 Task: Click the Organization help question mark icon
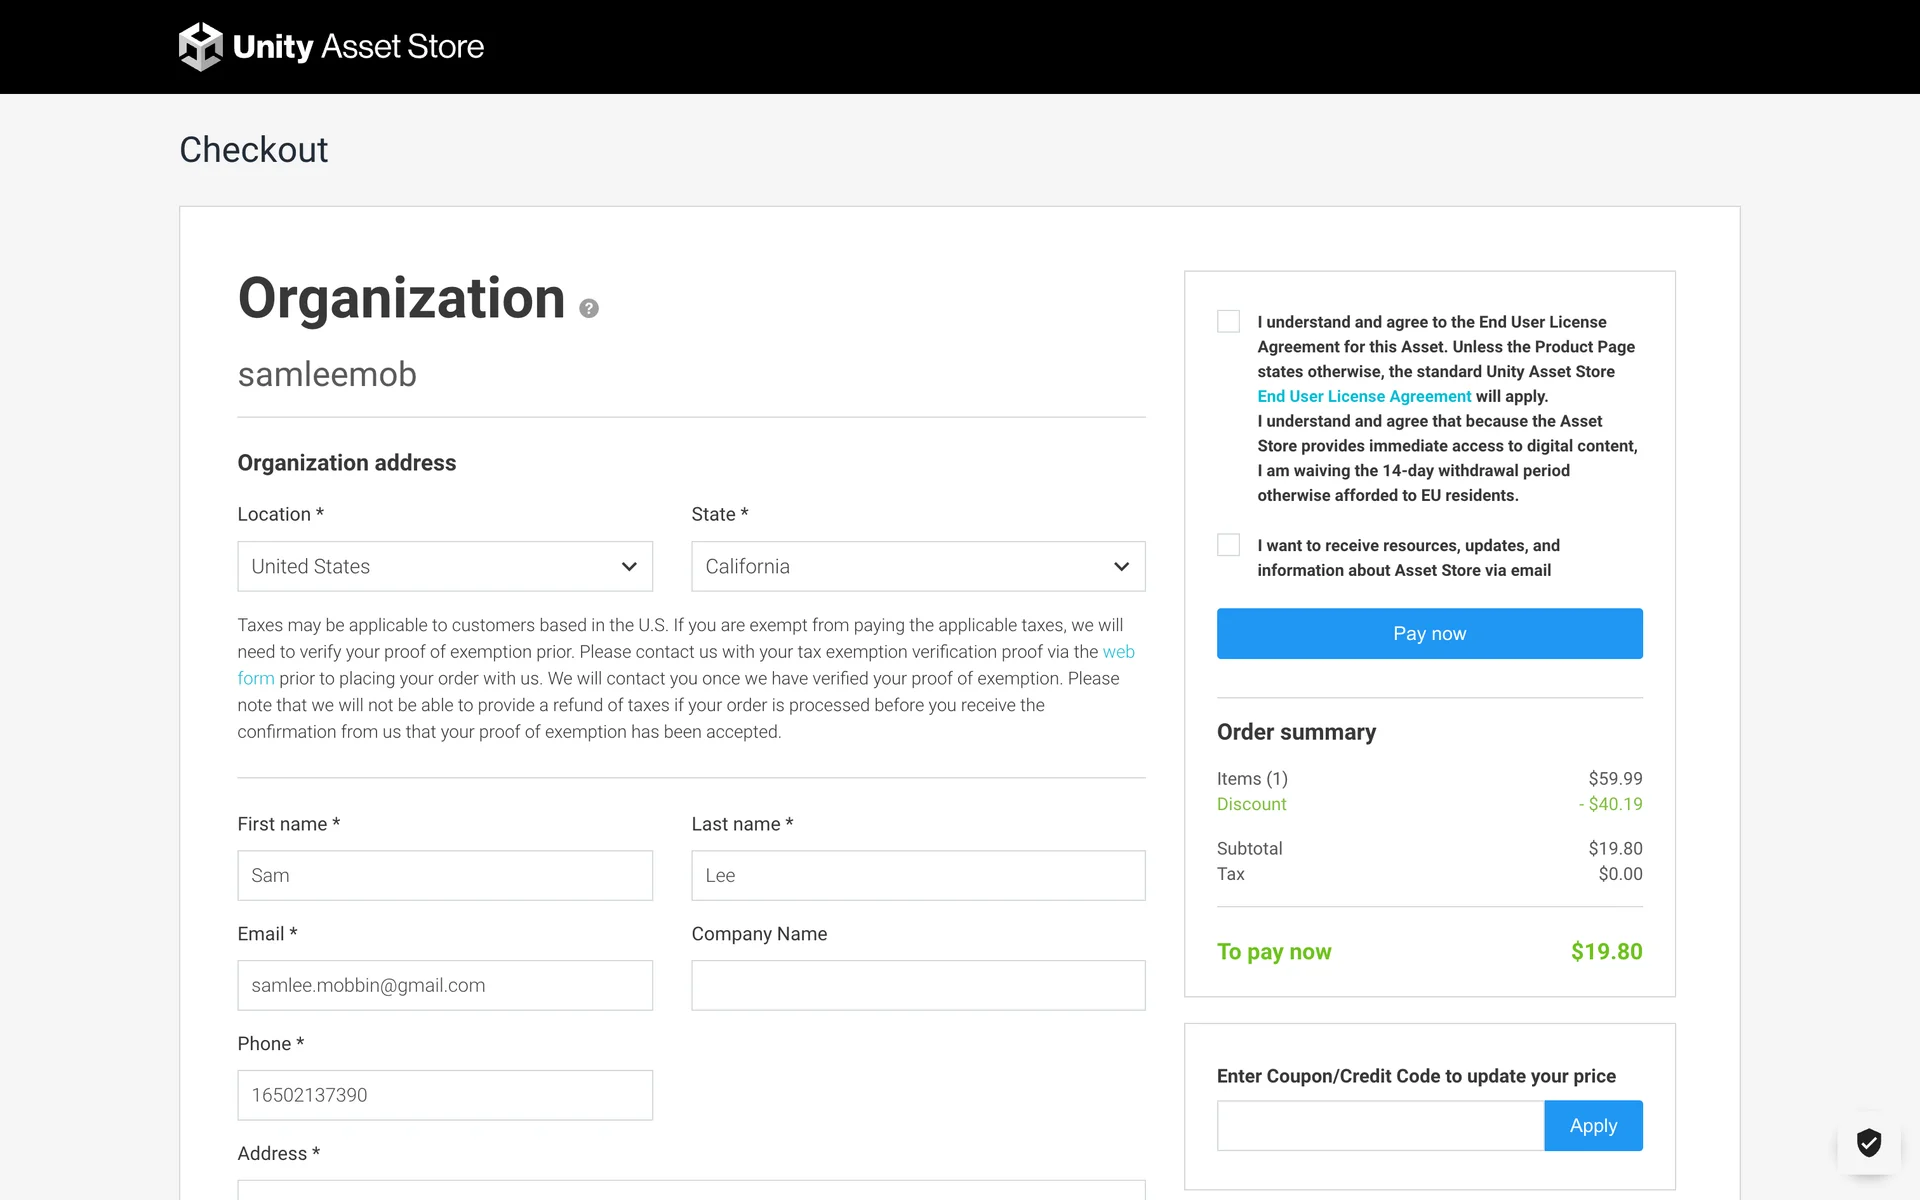click(589, 309)
